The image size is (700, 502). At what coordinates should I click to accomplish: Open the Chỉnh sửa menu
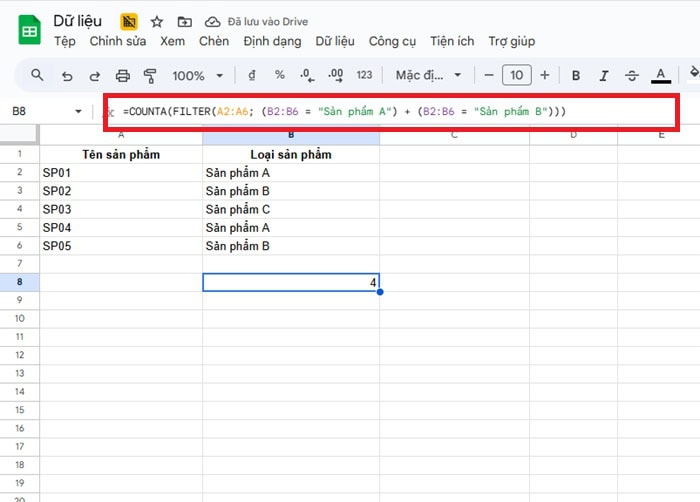click(x=118, y=41)
